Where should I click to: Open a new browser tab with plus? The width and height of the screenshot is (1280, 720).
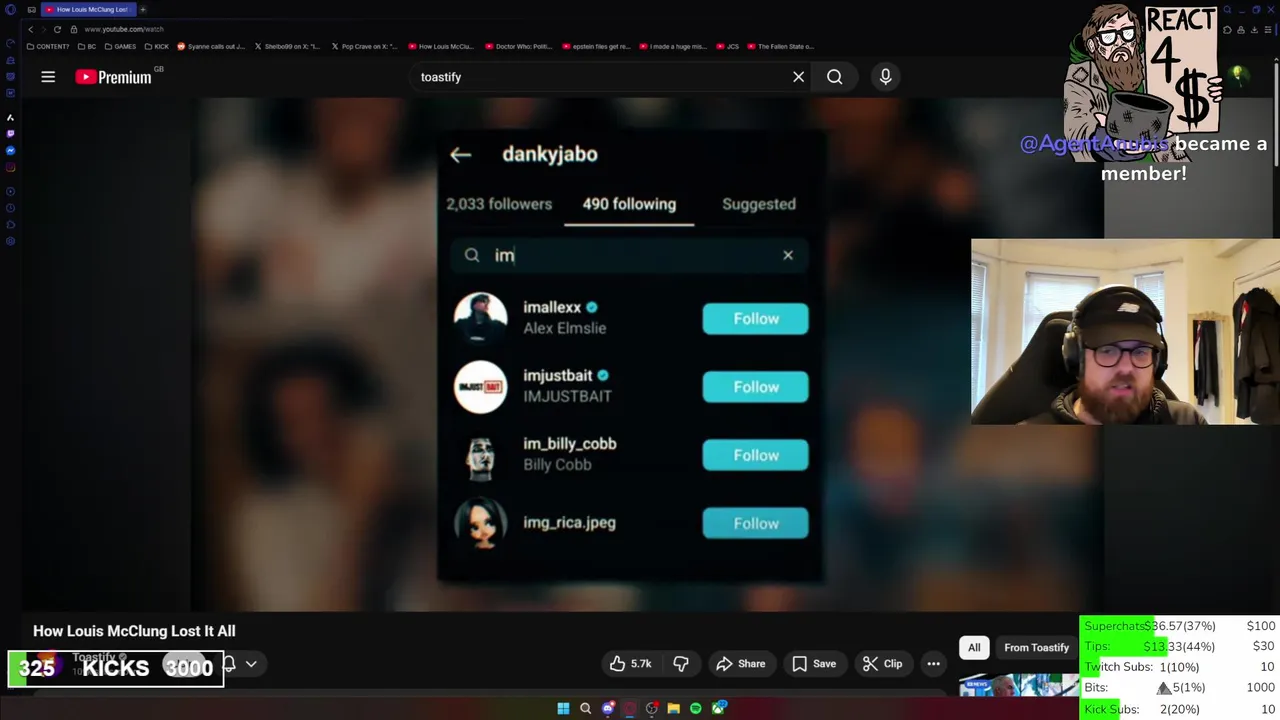(x=143, y=9)
